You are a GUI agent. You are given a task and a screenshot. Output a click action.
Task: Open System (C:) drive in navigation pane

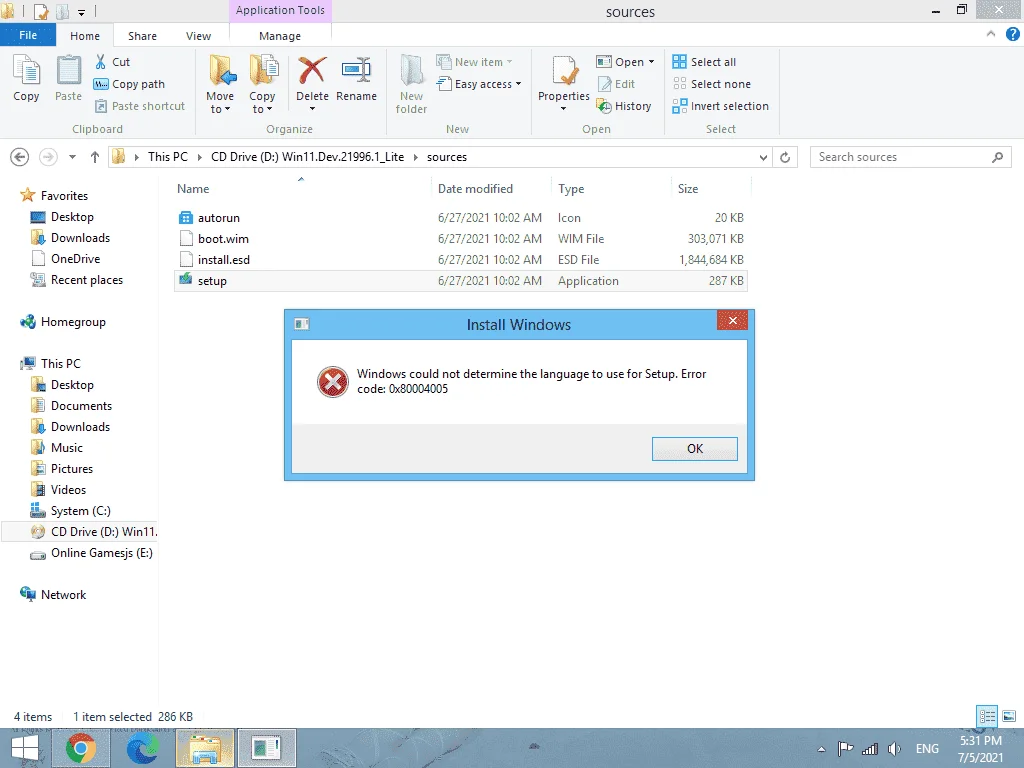pos(71,511)
